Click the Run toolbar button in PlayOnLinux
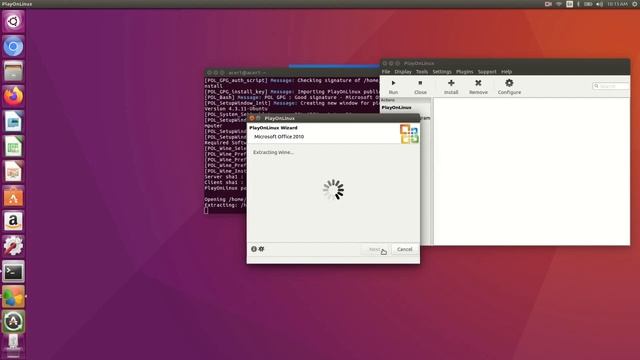This screenshot has width=640, height=360. (x=393, y=87)
